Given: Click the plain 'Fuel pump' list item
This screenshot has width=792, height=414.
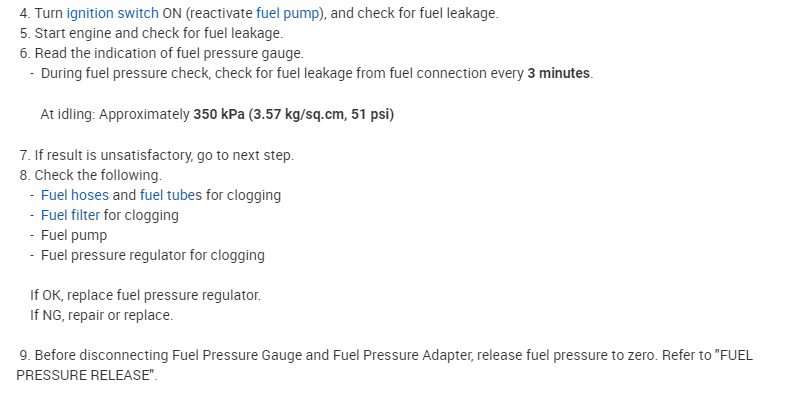Looking at the screenshot, I should 74,235.
